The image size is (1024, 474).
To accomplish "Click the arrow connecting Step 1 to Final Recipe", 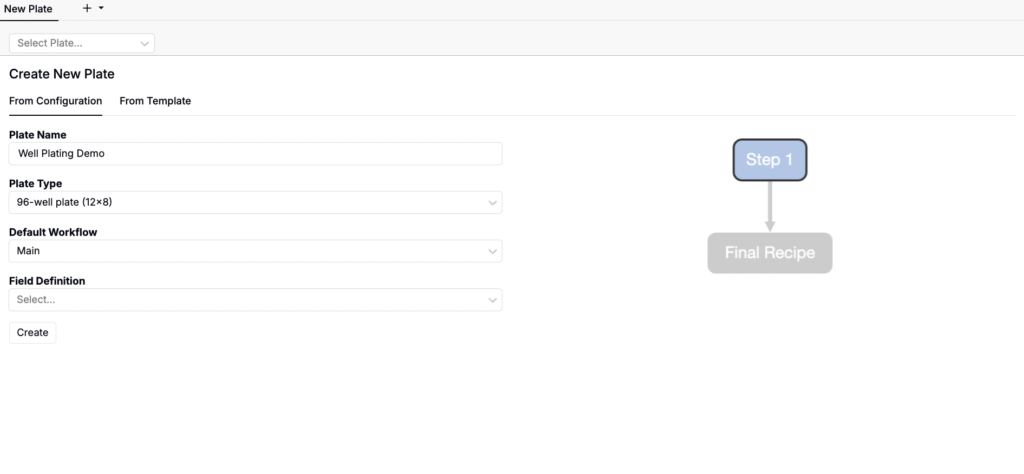I will [x=769, y=206].
